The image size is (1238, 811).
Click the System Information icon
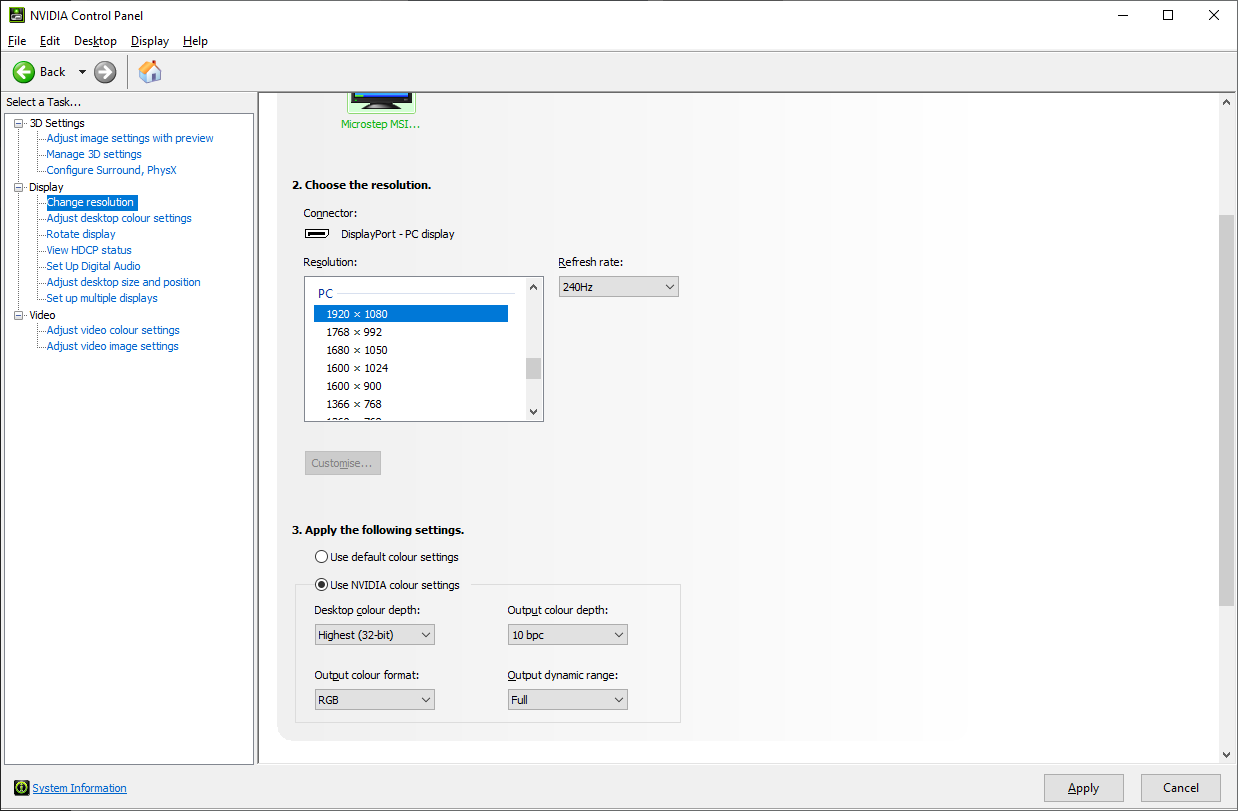20,788
